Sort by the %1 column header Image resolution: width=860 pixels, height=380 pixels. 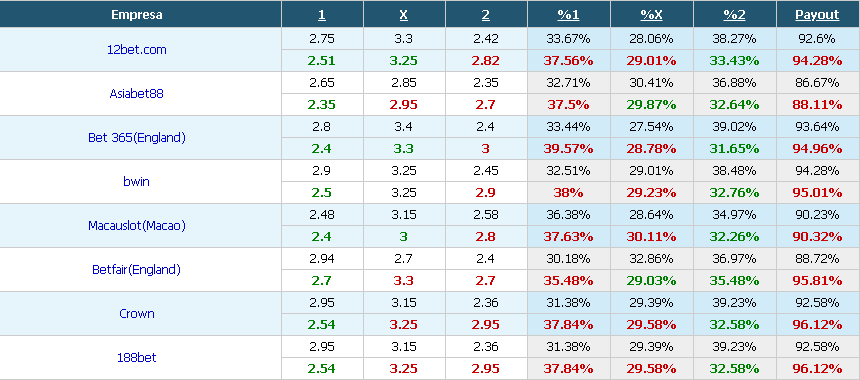(569, 15)
